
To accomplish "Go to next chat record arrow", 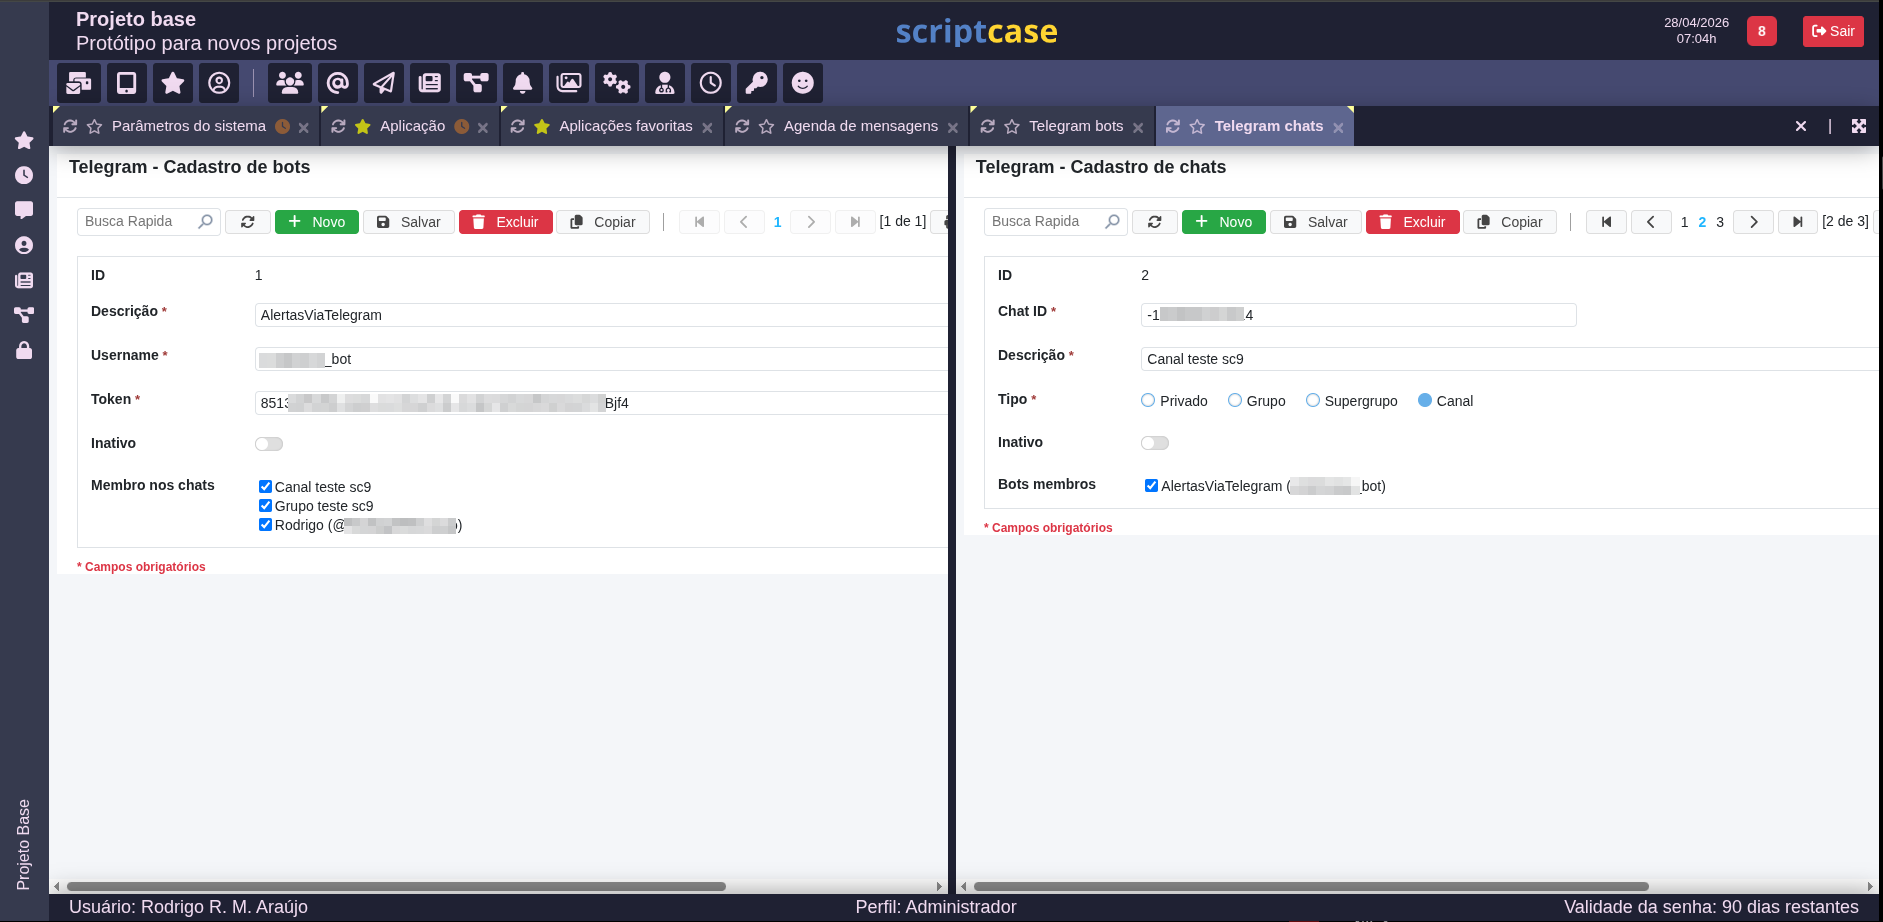I will (x=1753, y=222).
